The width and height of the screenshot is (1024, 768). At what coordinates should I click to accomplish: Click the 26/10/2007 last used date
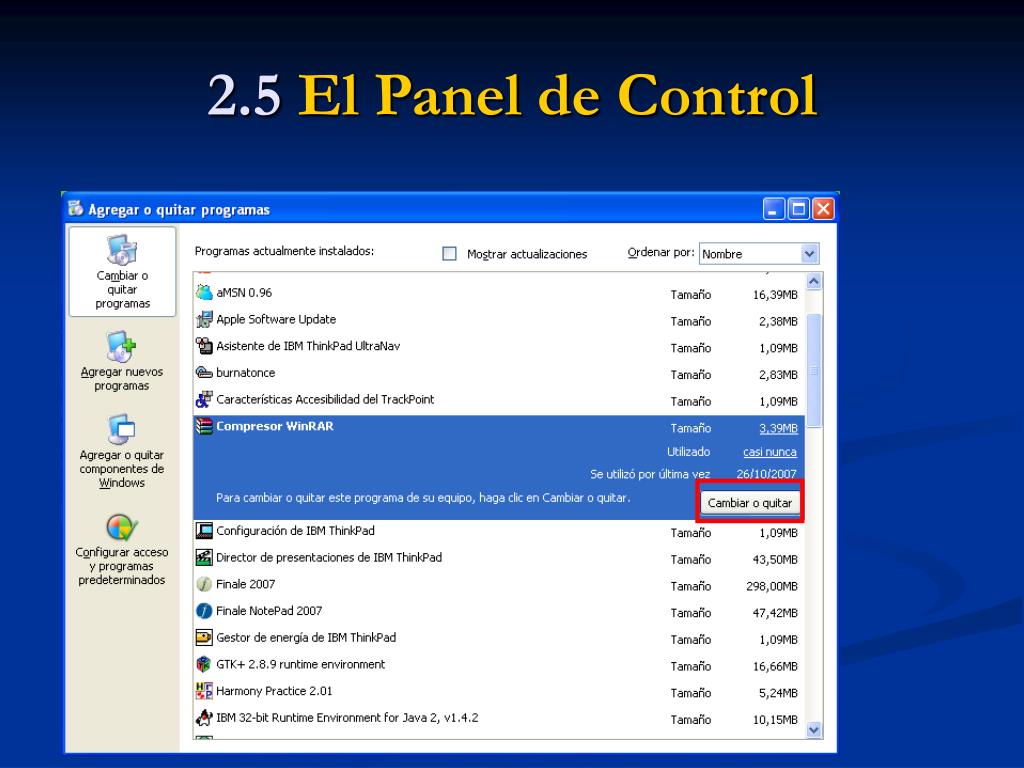point(767,474)
